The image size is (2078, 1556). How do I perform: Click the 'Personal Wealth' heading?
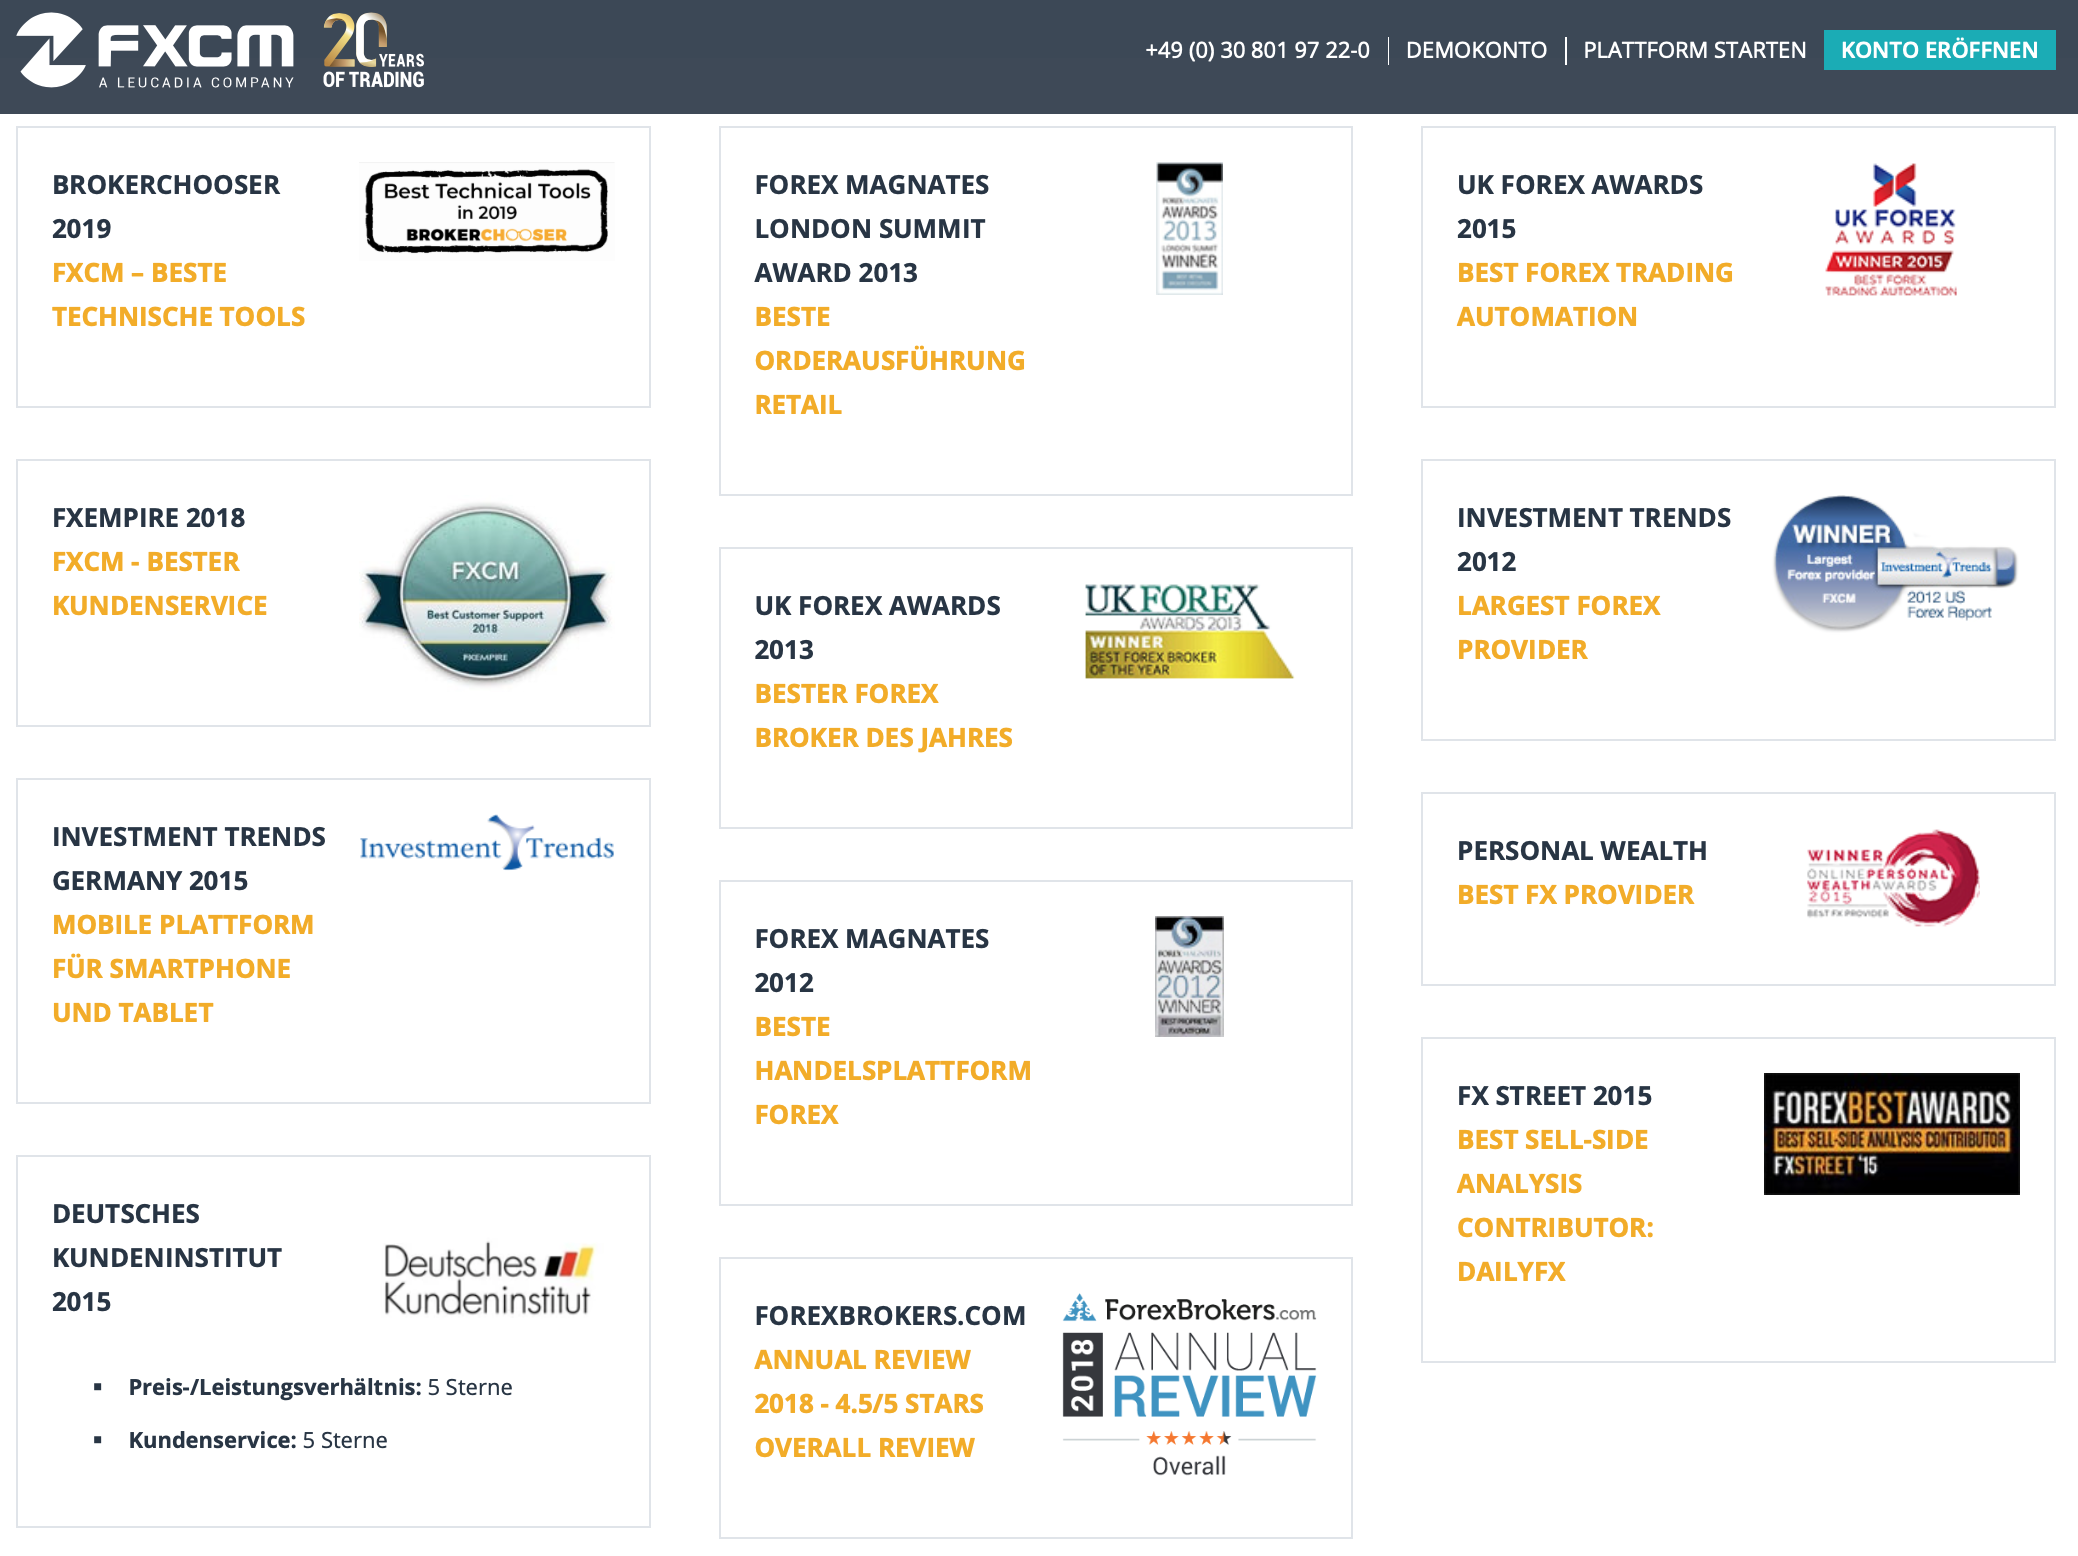(1582, 851)
